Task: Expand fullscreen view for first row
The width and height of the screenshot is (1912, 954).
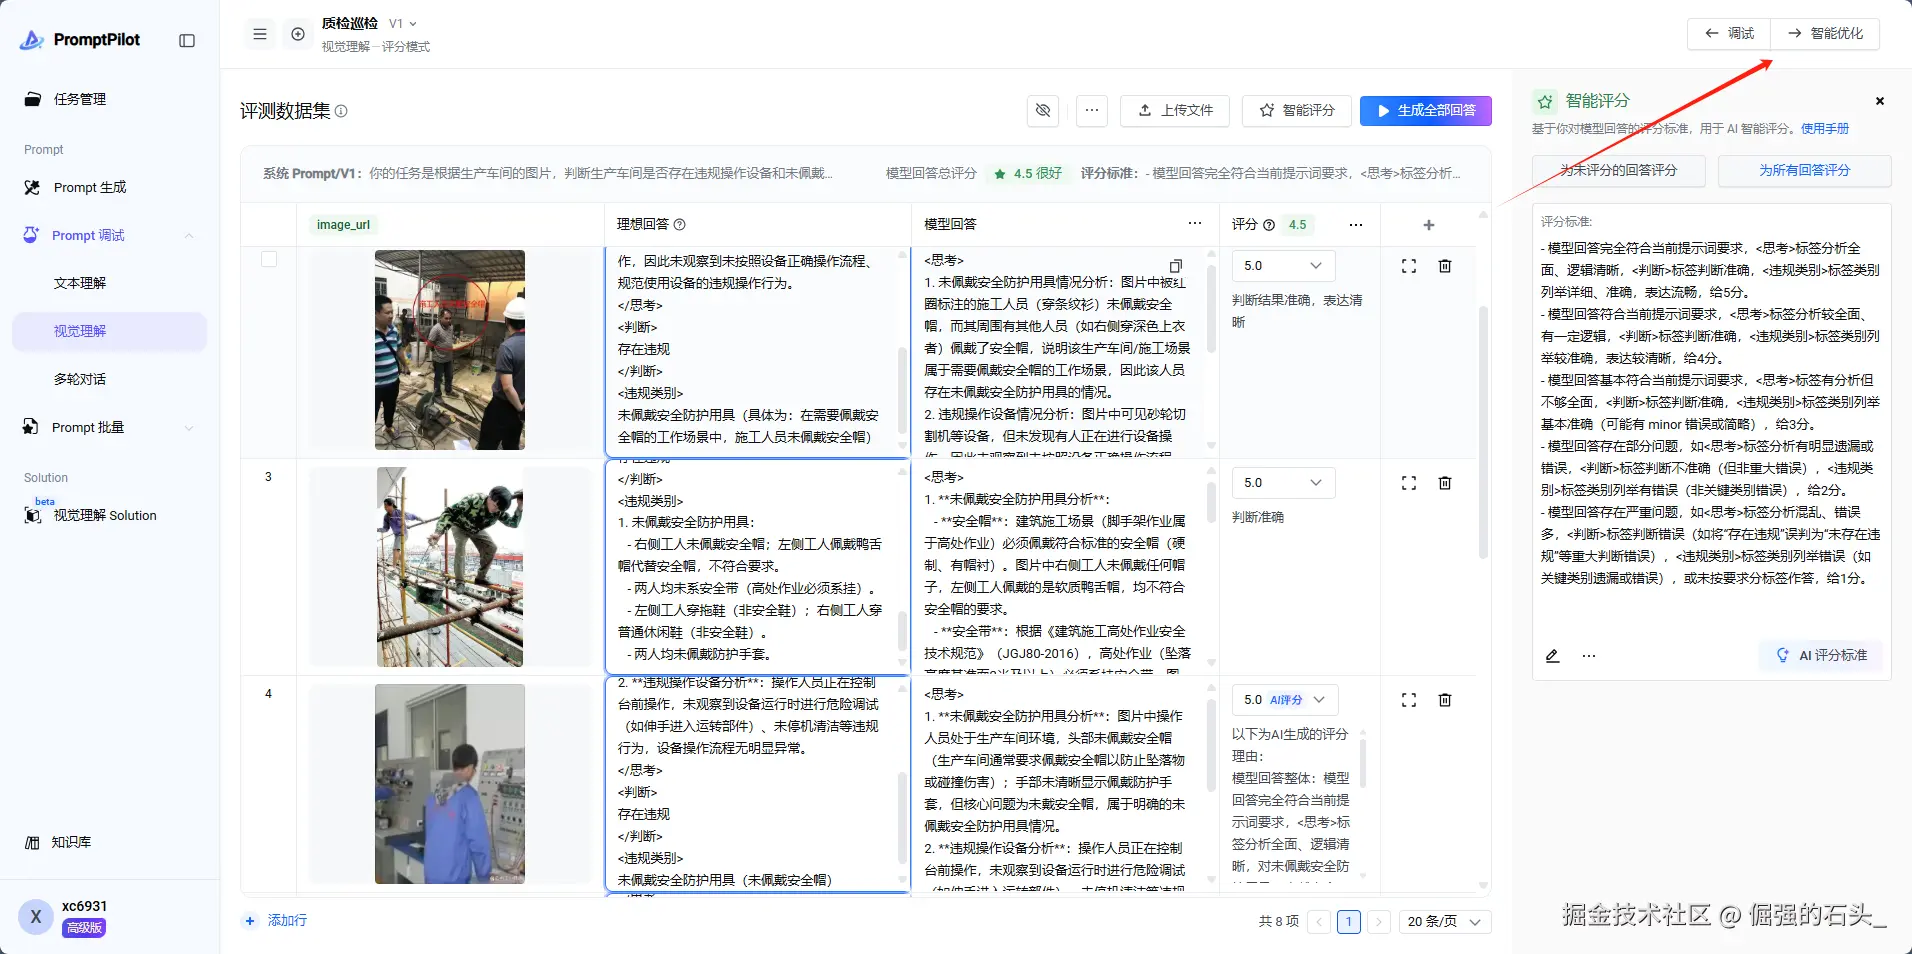Action: (x=1409, y=266)
